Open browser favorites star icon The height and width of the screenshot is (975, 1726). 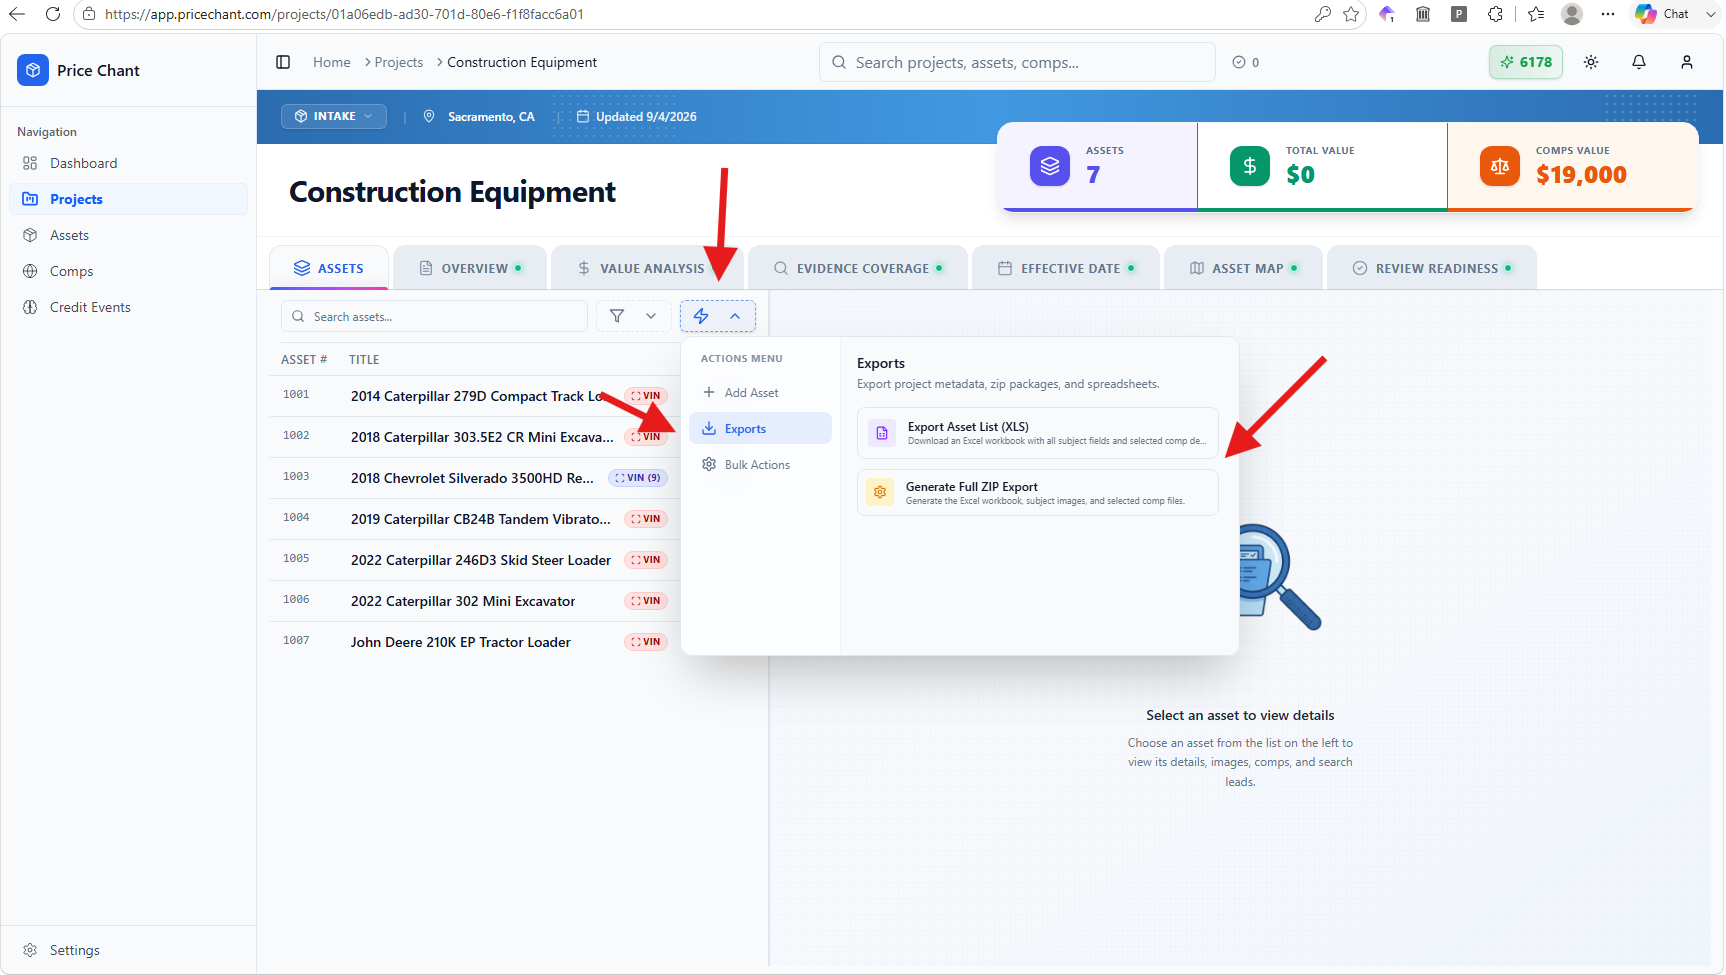click(x=1351, y=14)
